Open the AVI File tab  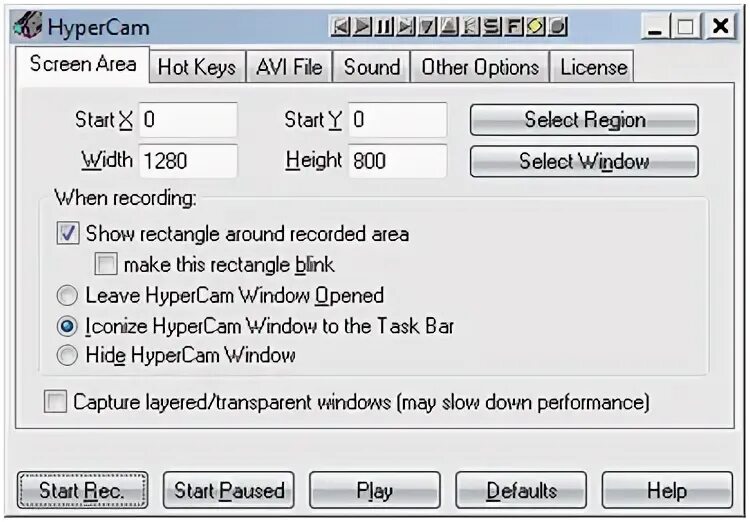(x=289, y=67)
